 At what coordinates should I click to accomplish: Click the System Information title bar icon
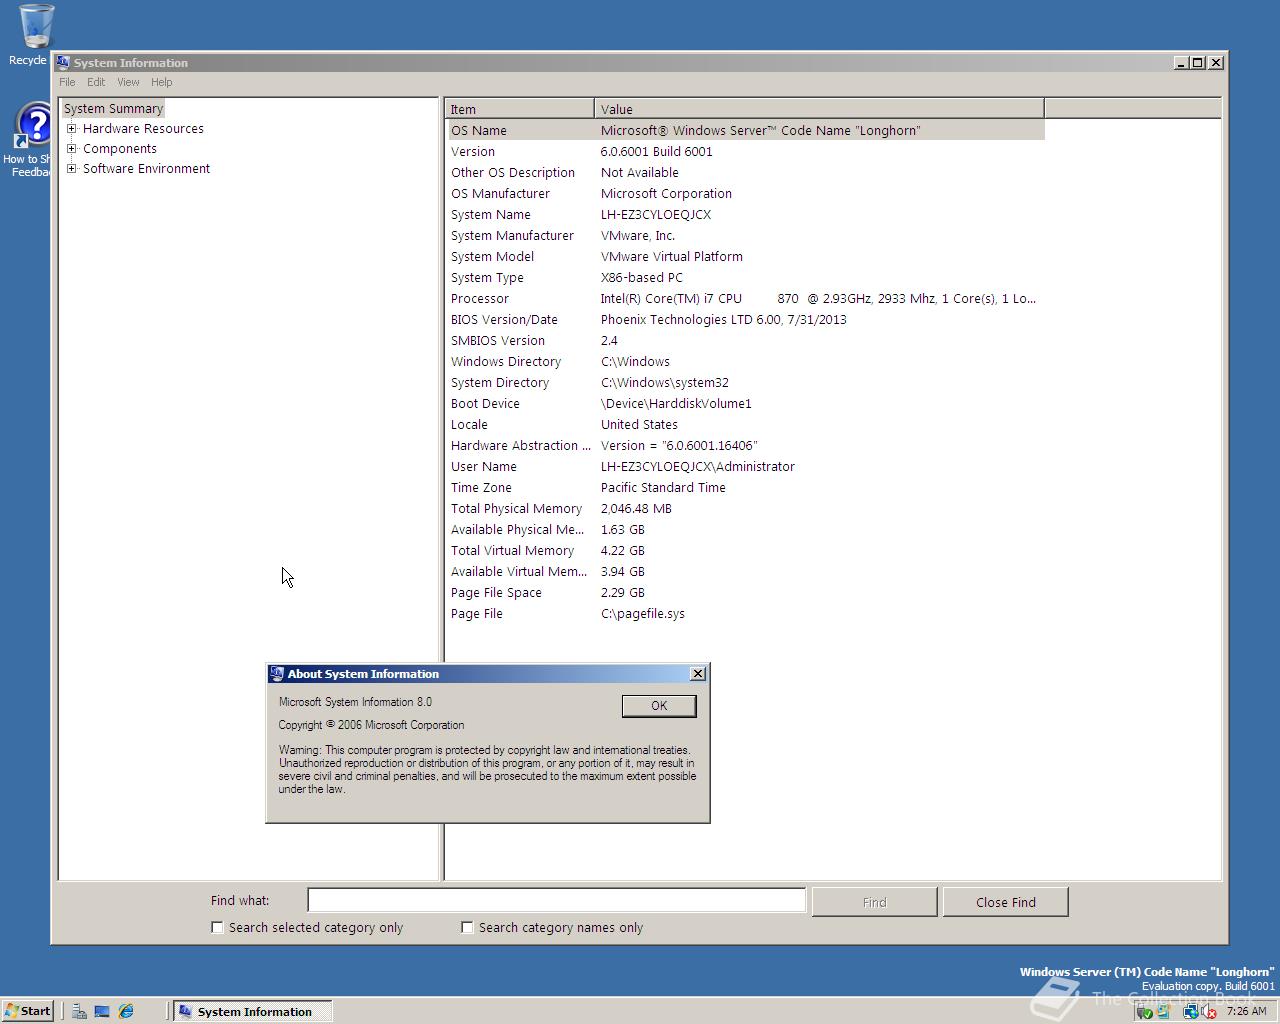click(63, 62)
